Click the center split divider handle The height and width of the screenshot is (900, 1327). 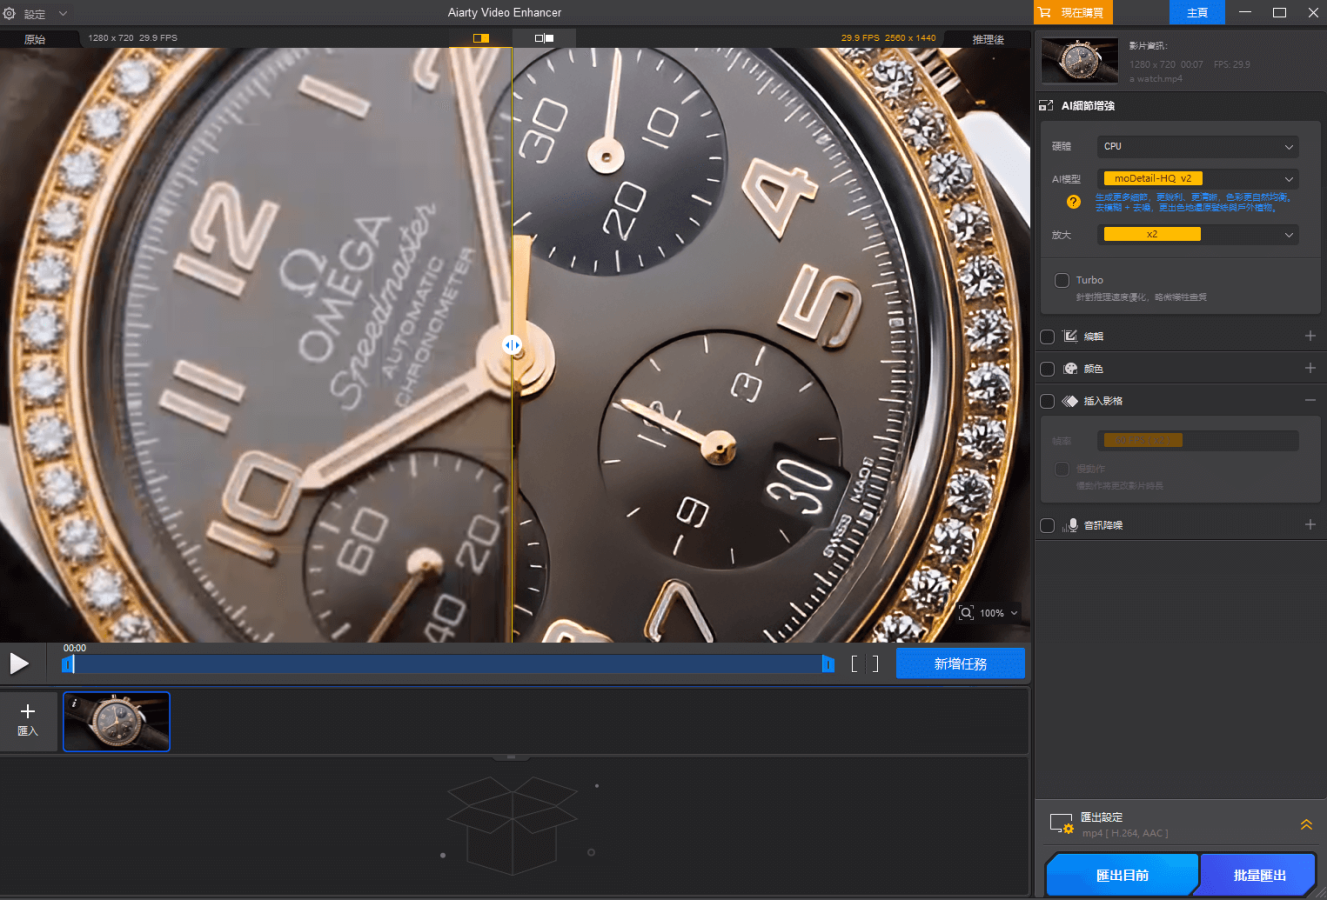(x=512, y=345)
